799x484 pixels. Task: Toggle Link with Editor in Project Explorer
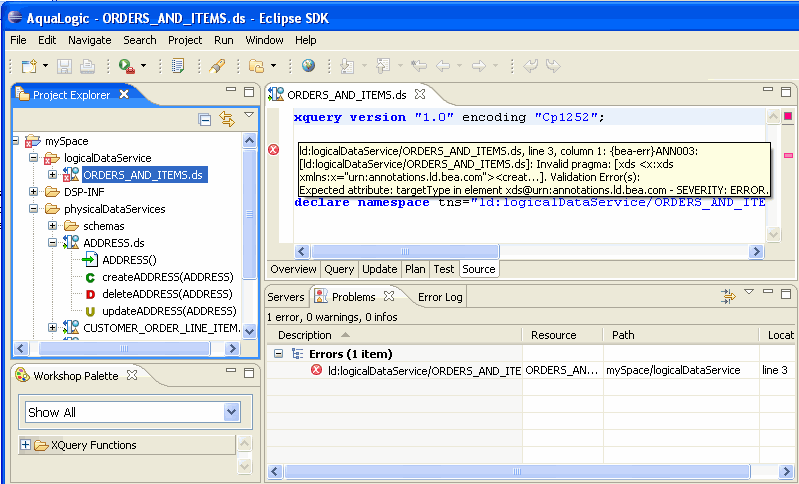[x=227, y=119]
